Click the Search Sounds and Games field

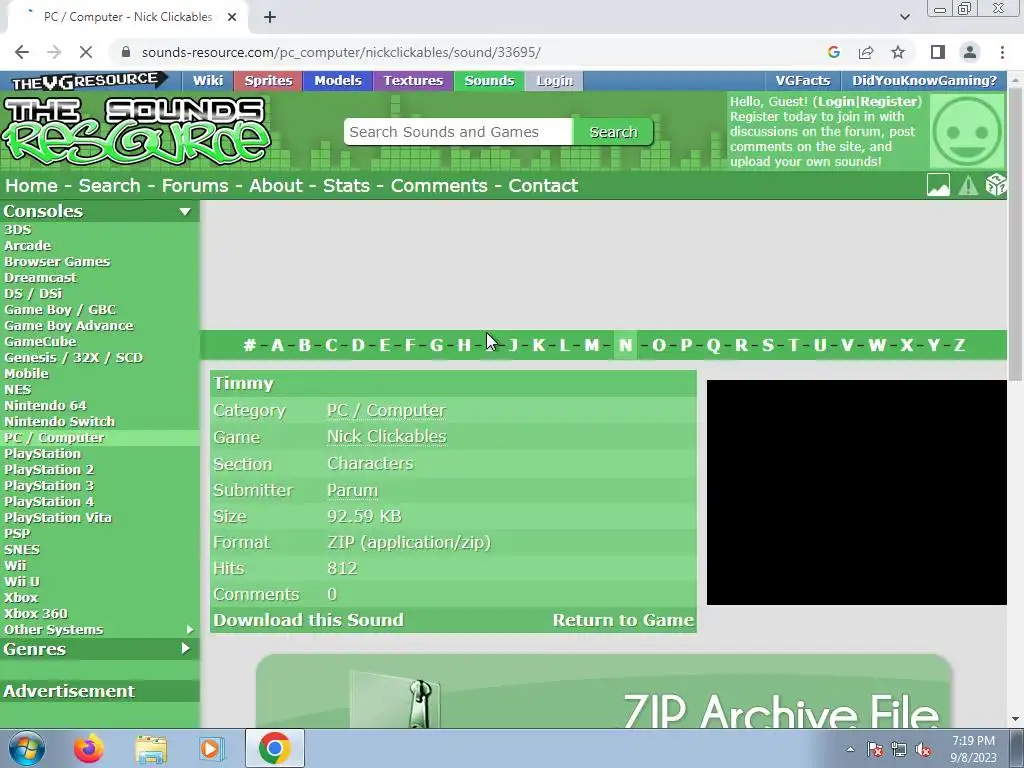click(x=458, y=132)
